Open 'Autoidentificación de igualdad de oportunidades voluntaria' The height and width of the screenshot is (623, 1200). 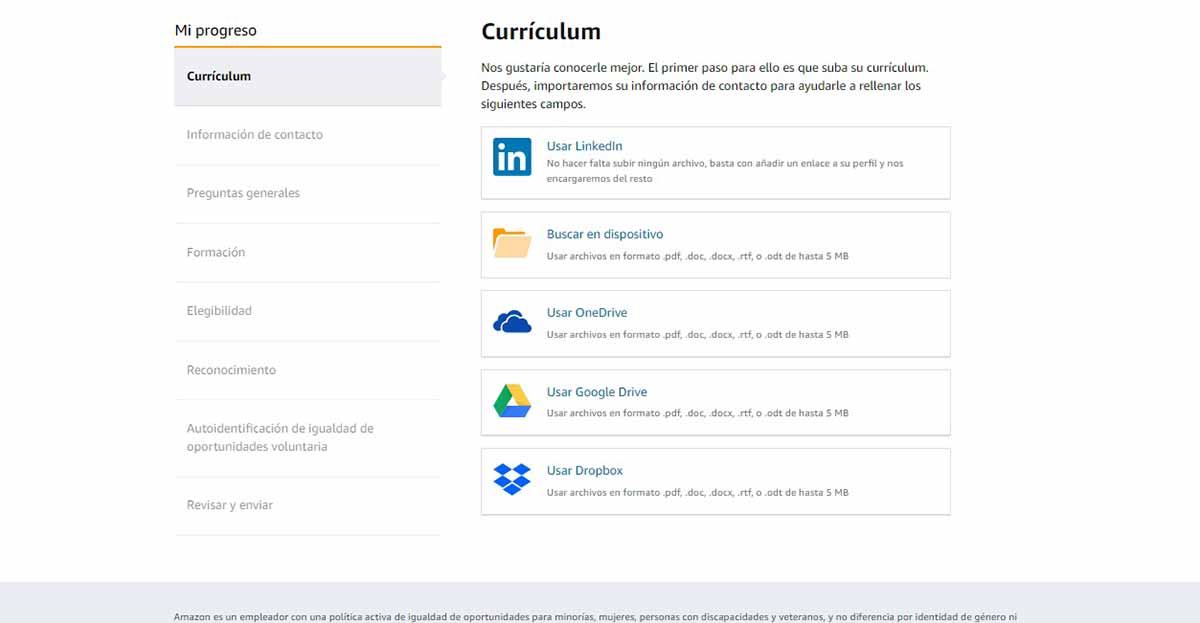point(279,437)
